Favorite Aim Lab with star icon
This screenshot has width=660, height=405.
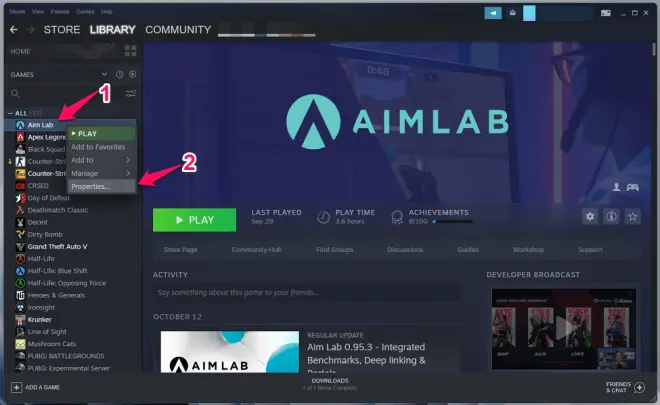[632, 216]
